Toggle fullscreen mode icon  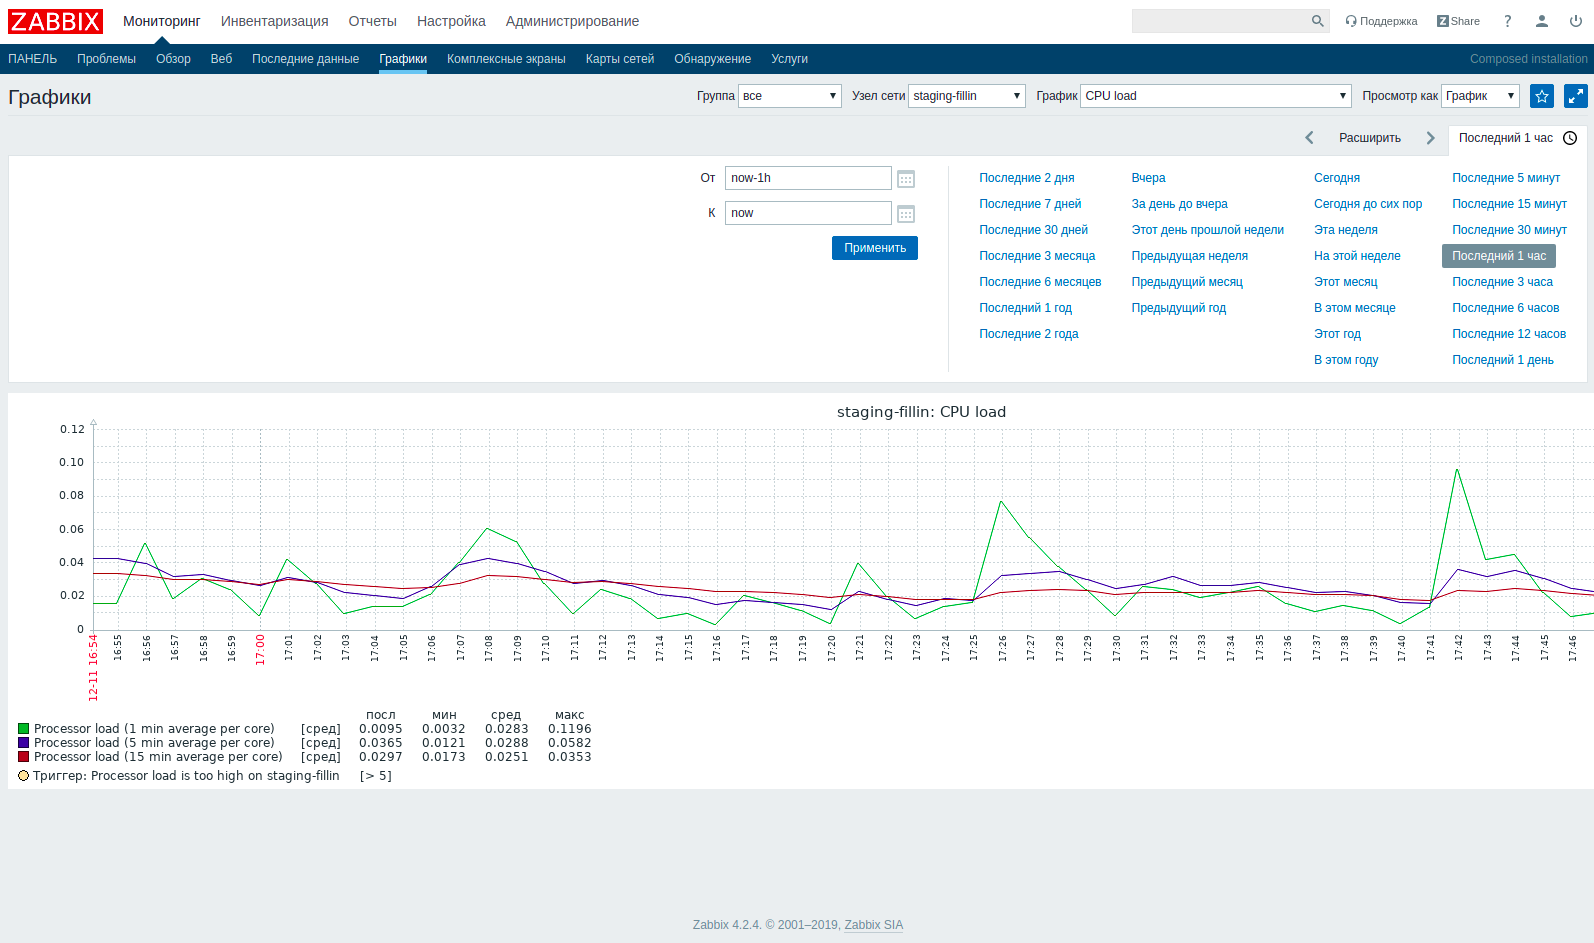coord(1576,96)
